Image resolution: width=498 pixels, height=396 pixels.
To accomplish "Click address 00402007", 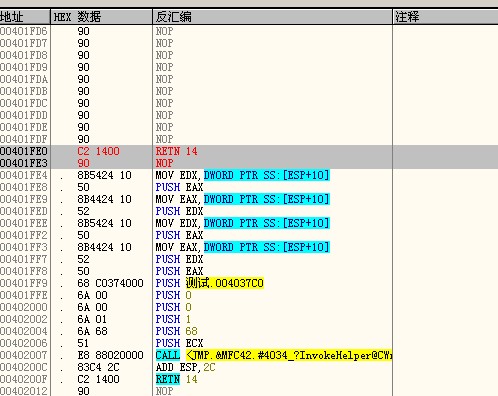I will (24, 355).
